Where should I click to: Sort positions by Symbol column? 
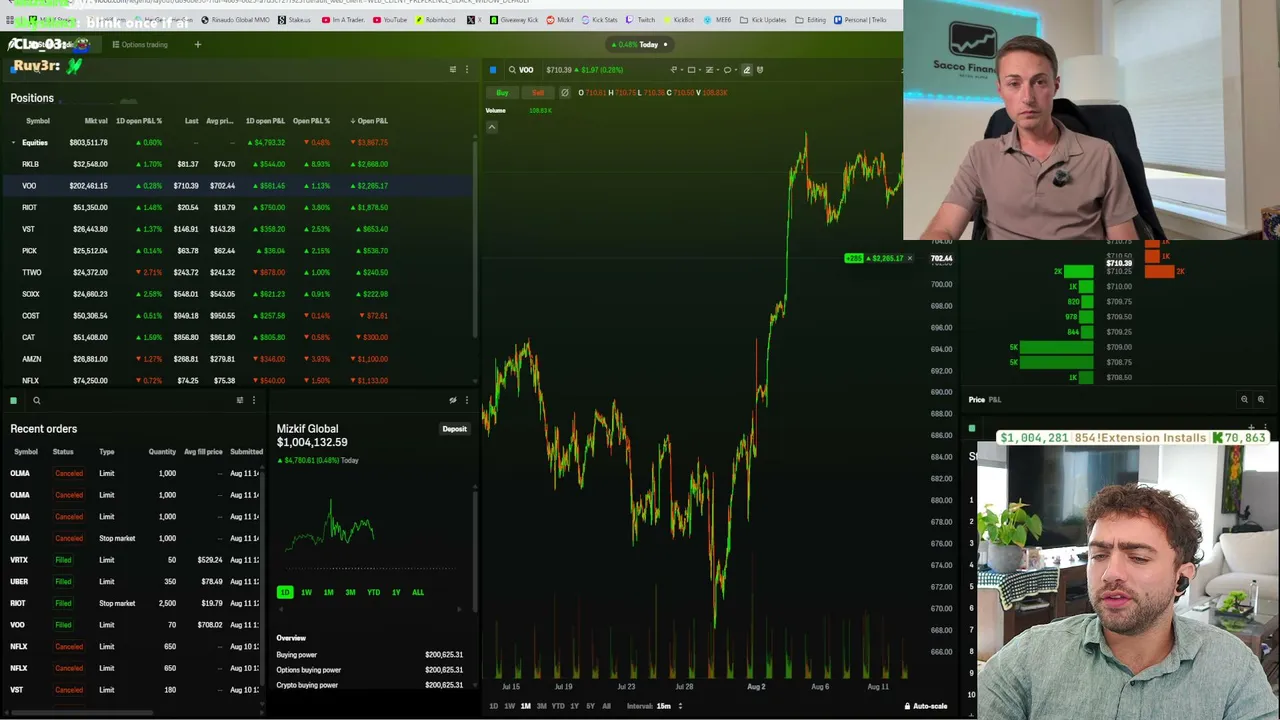38,121
